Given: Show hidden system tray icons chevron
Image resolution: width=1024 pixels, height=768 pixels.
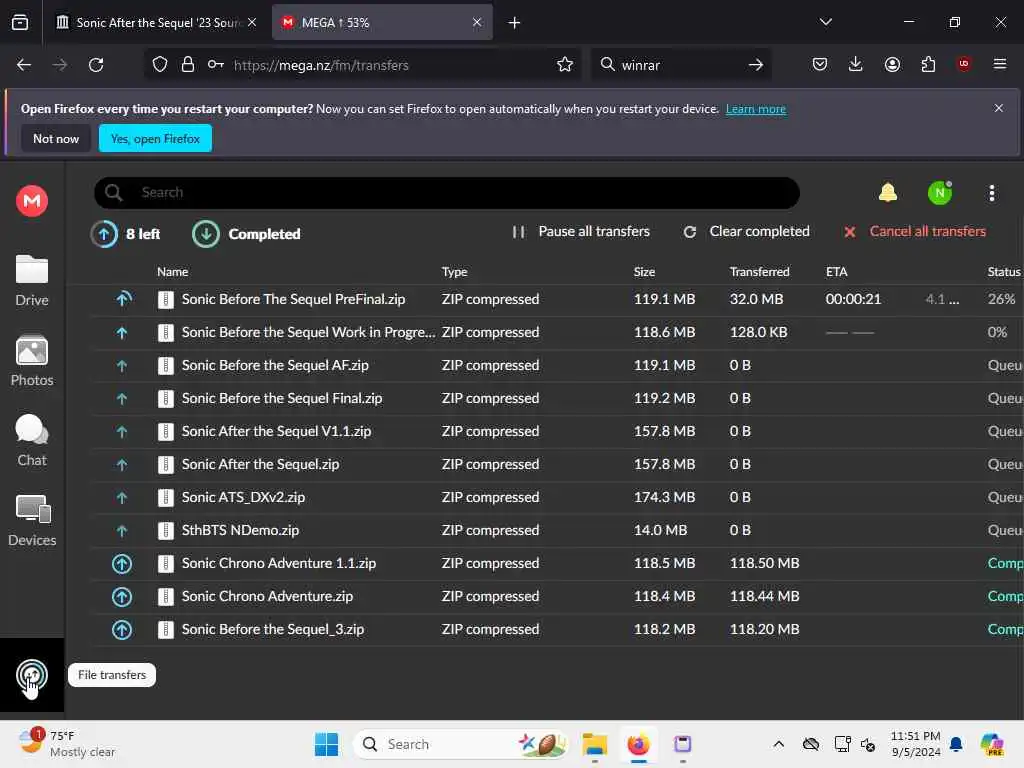Looking at the screenshot, I should click(778, 744).
